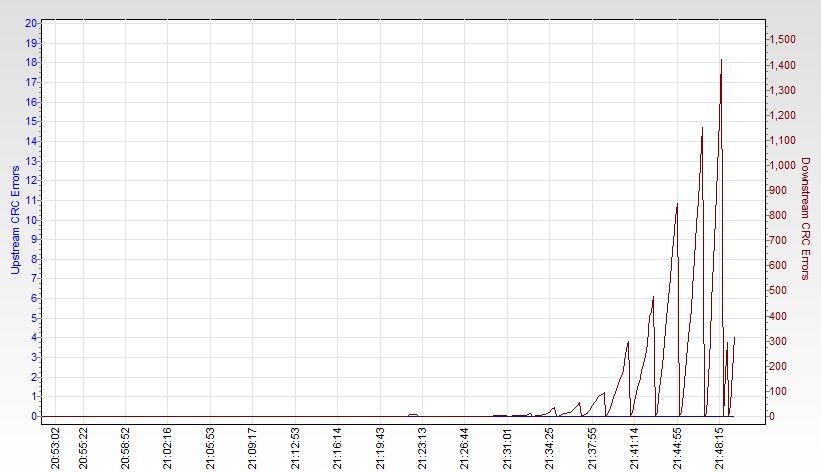Select the upstream axis value 11
This screenshot has height=472, width=821.
click(x=31, y=201)
